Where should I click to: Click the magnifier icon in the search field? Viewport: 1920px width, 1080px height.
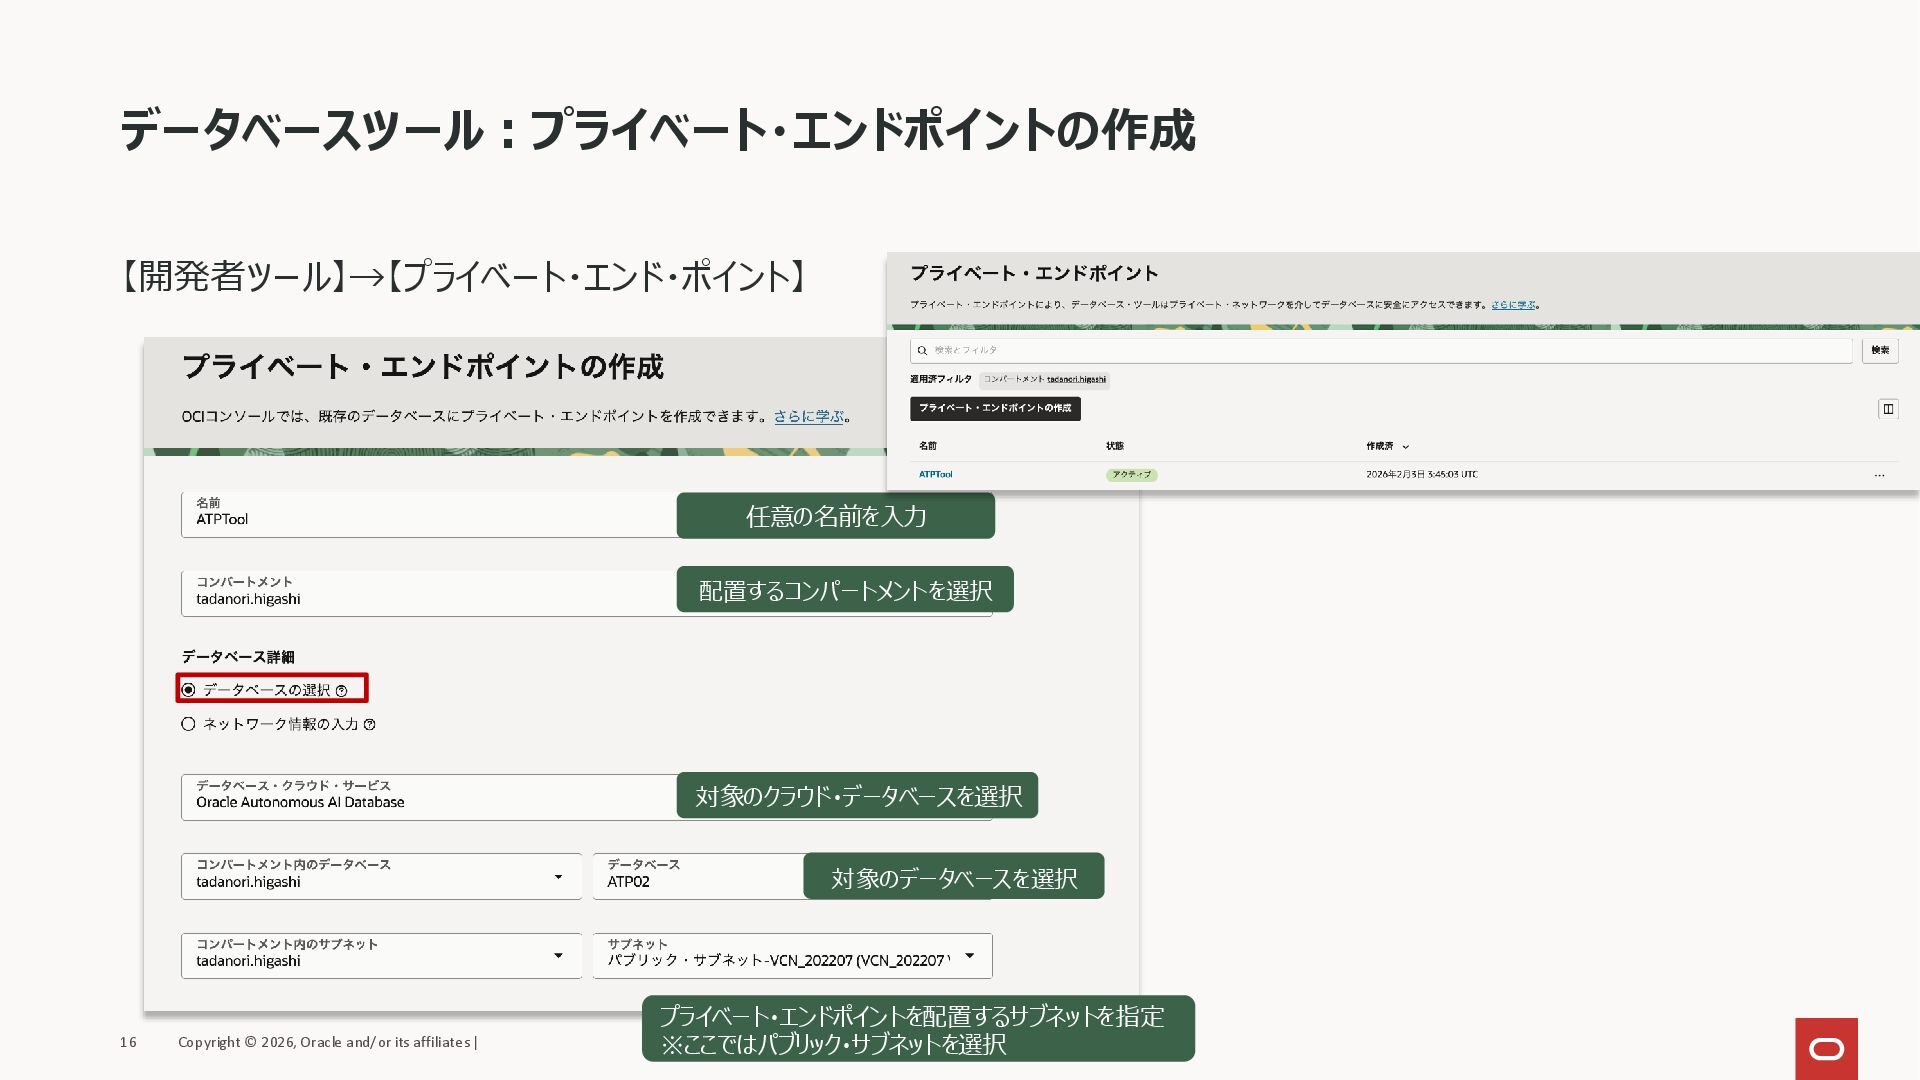(922, 350)
